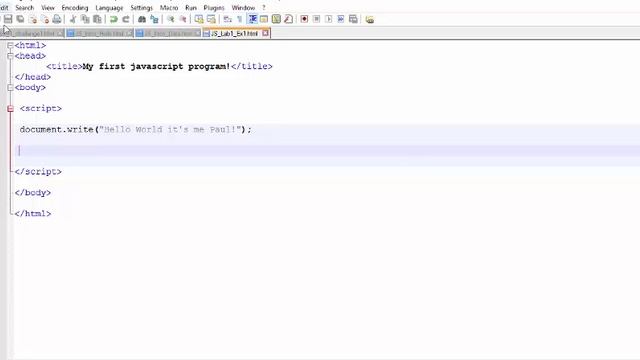
Task: Open the Replace toolbar icon
Action: point(154,19)
